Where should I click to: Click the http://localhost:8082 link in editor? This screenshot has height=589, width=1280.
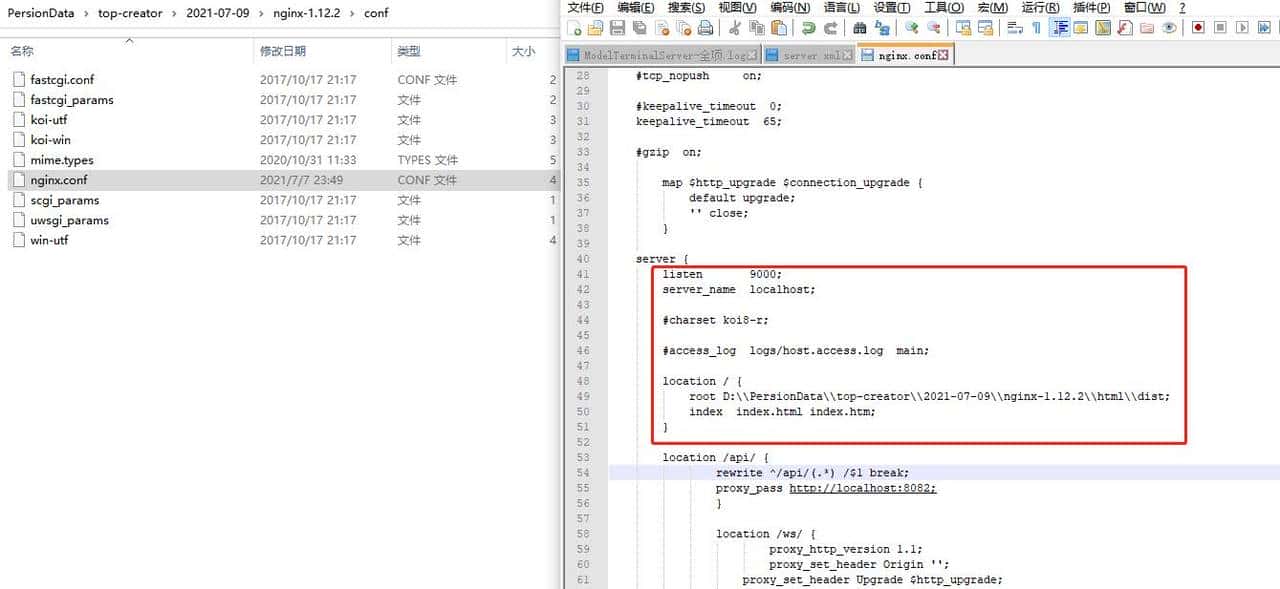click(x=862, y=488)
